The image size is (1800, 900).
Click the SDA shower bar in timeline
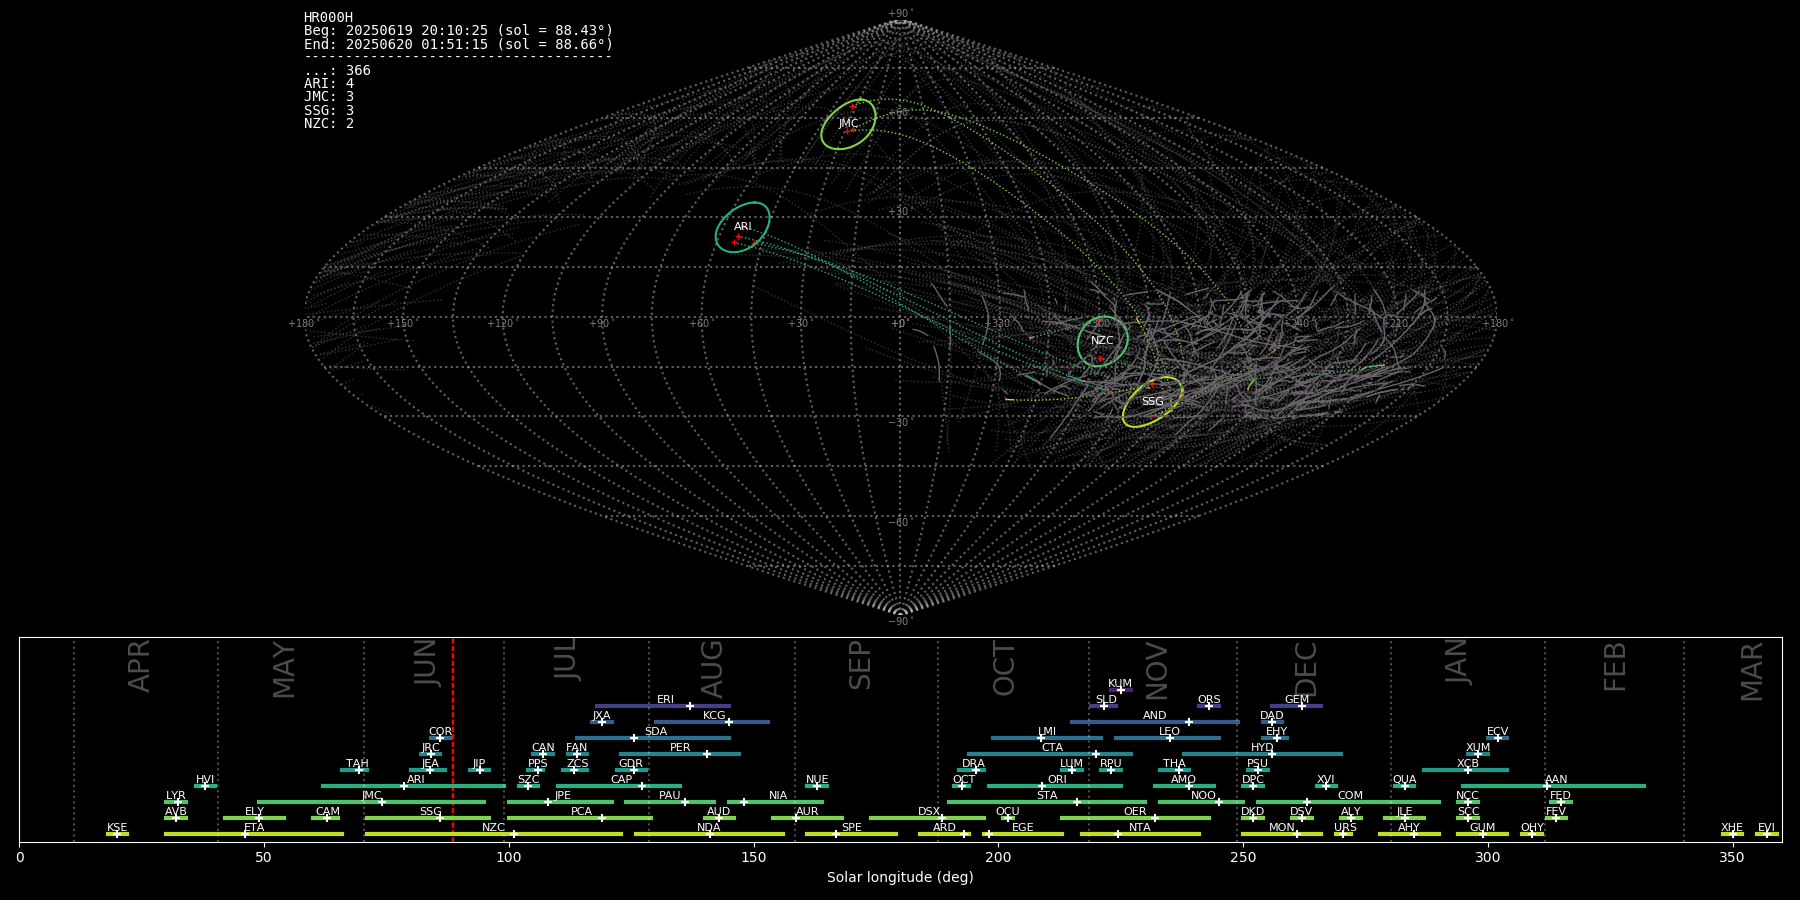point(653,738)
